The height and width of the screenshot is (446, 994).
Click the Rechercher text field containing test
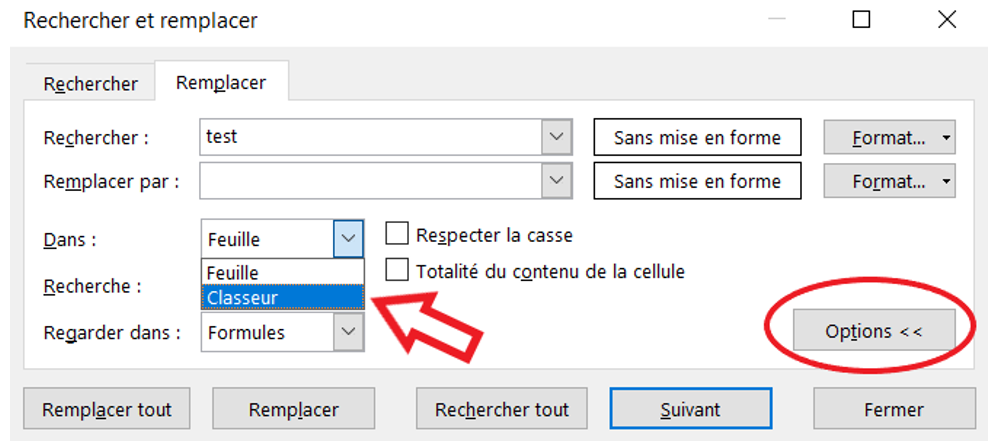[370, 137]
